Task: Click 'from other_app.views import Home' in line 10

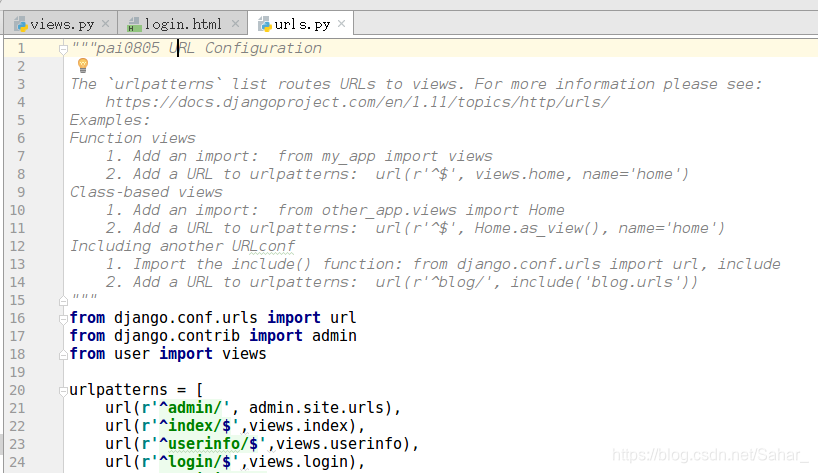Action: coord(421,210)
